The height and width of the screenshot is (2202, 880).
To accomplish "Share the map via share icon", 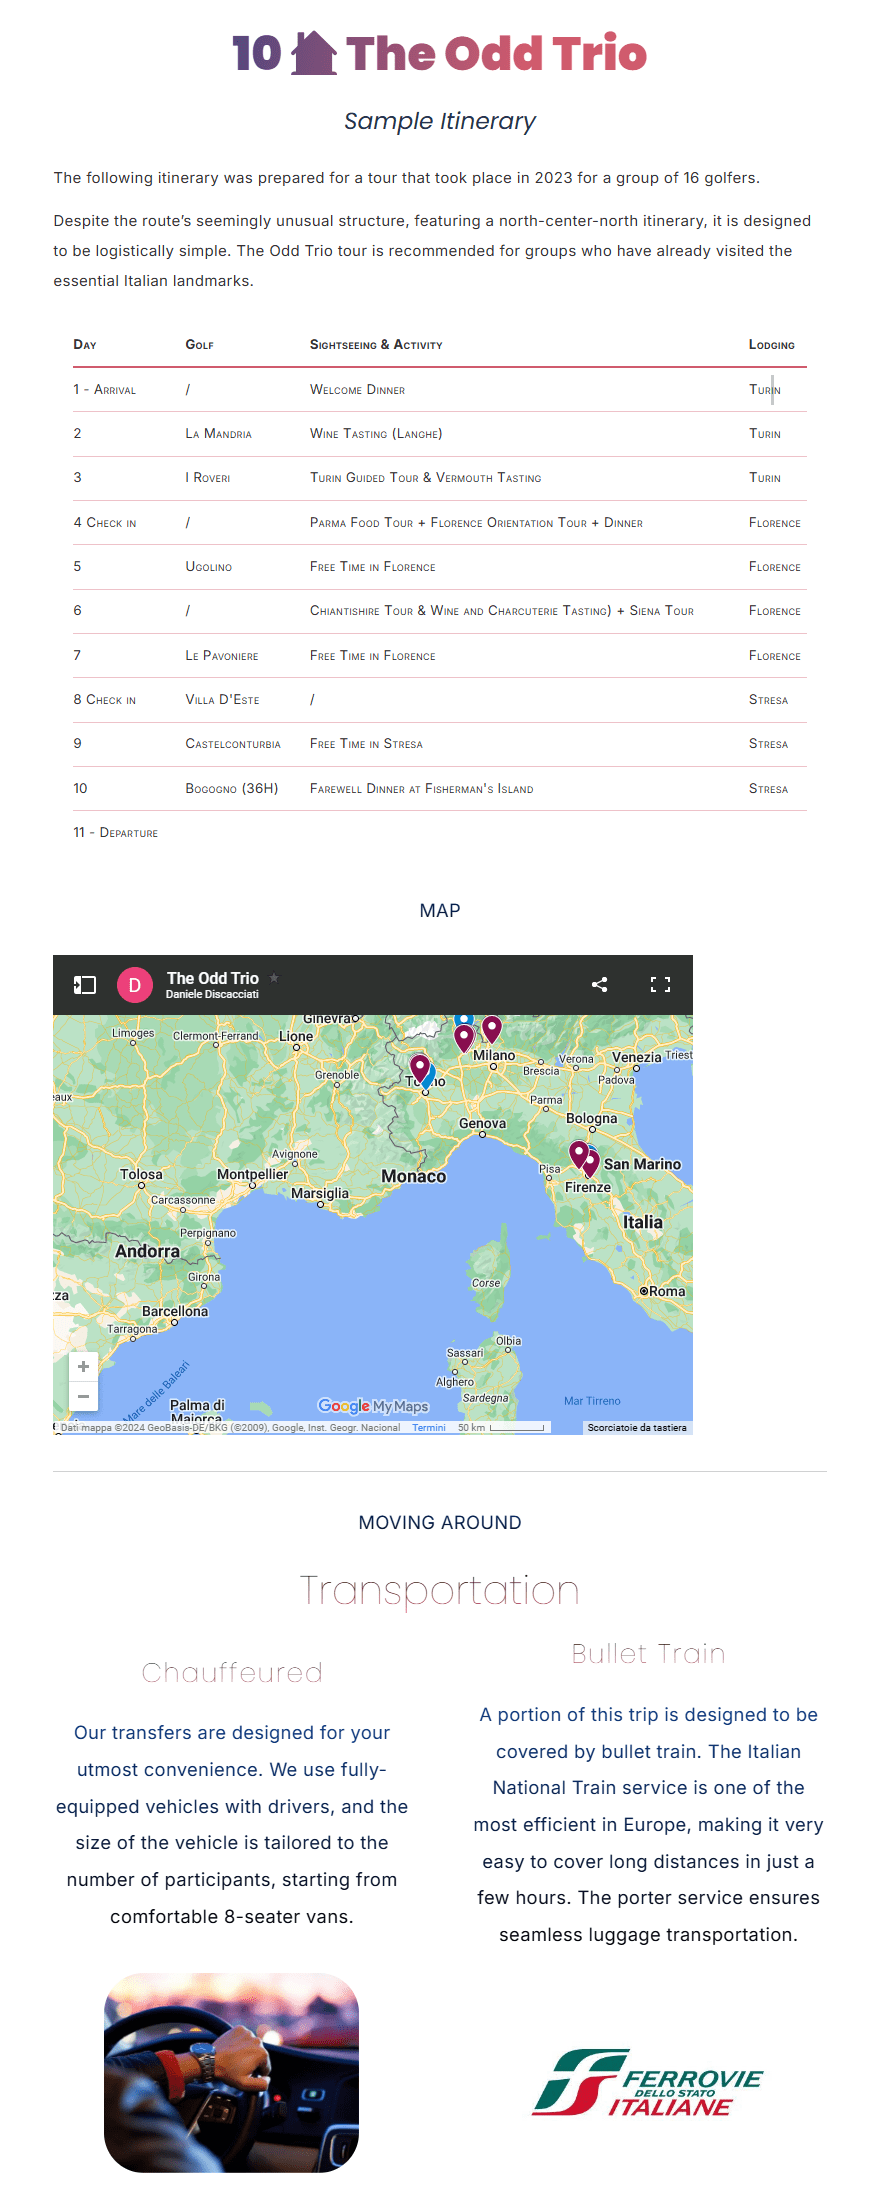I will (x=599, y=985).
